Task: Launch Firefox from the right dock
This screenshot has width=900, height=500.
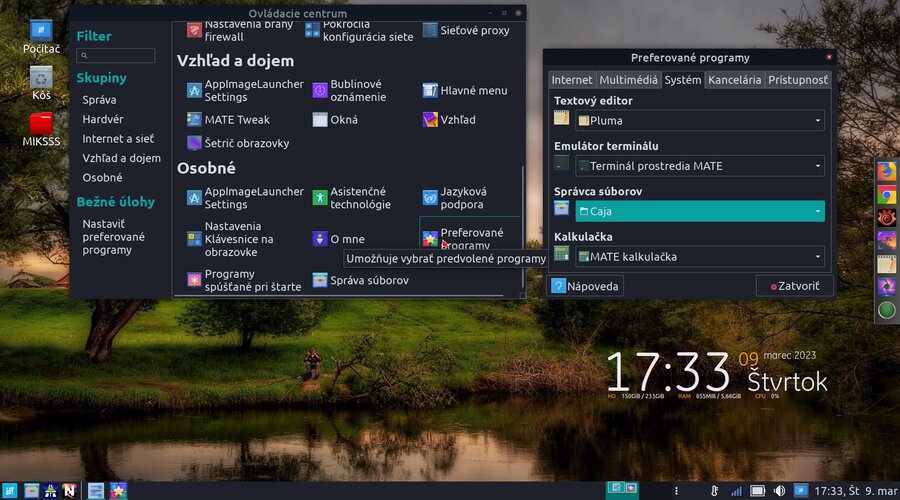Action: [886, 171]
